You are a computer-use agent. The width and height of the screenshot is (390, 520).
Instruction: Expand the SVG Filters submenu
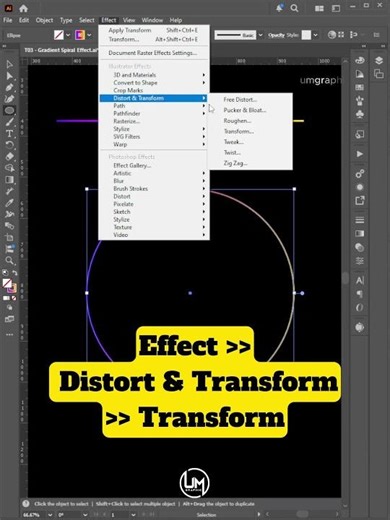pos(153,137)
